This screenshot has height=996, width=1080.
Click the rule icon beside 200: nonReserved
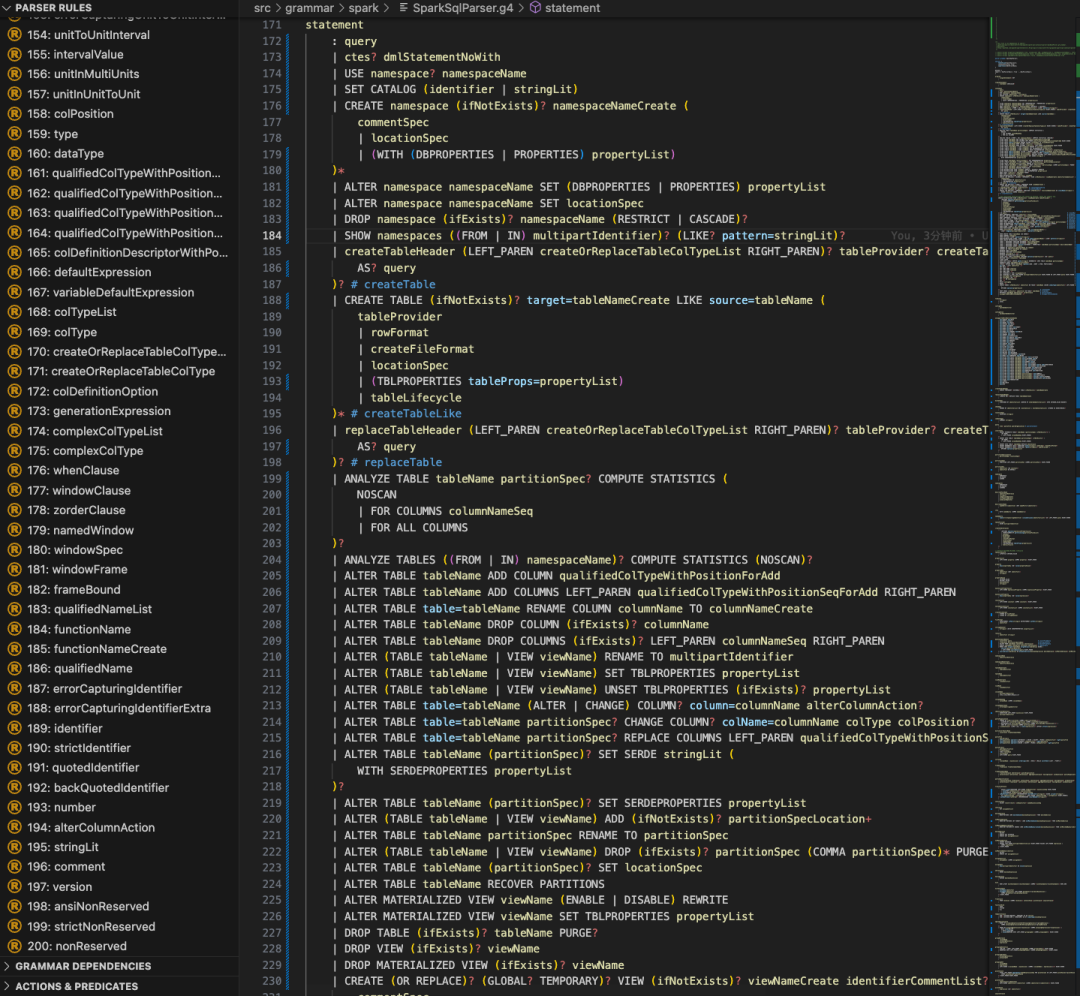pos(15,946)
